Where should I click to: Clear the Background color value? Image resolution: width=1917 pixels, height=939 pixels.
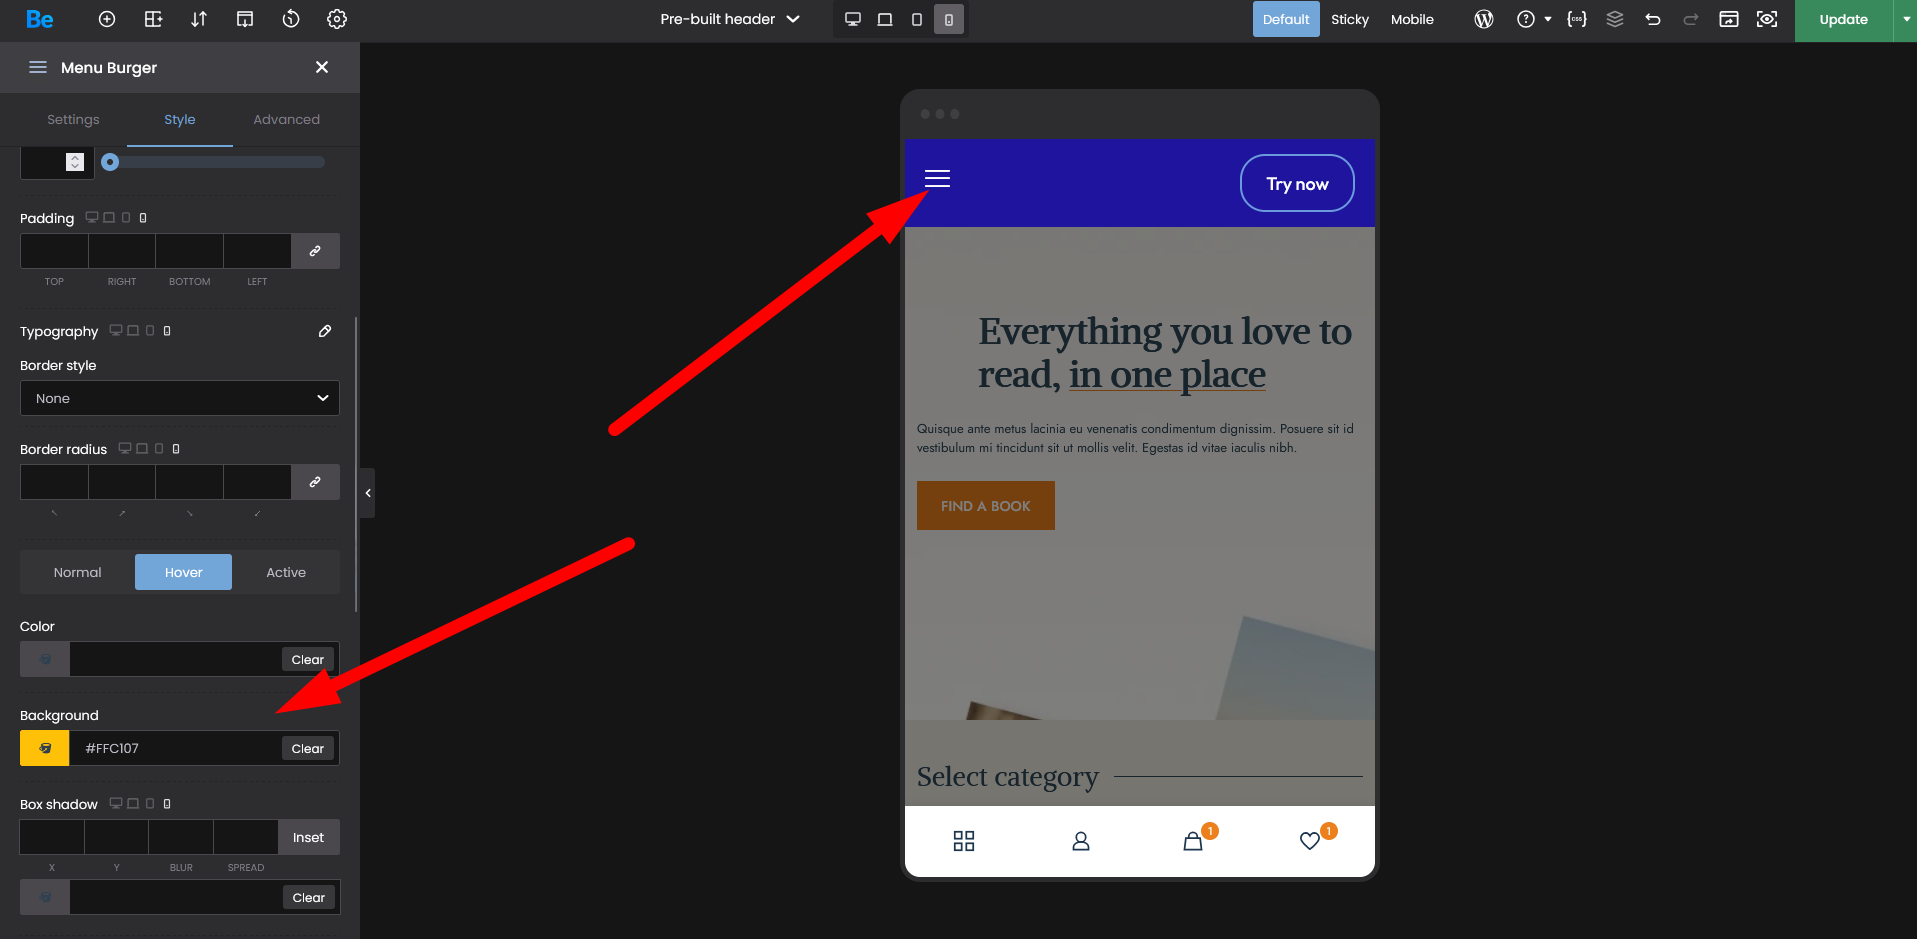[307, 749]
